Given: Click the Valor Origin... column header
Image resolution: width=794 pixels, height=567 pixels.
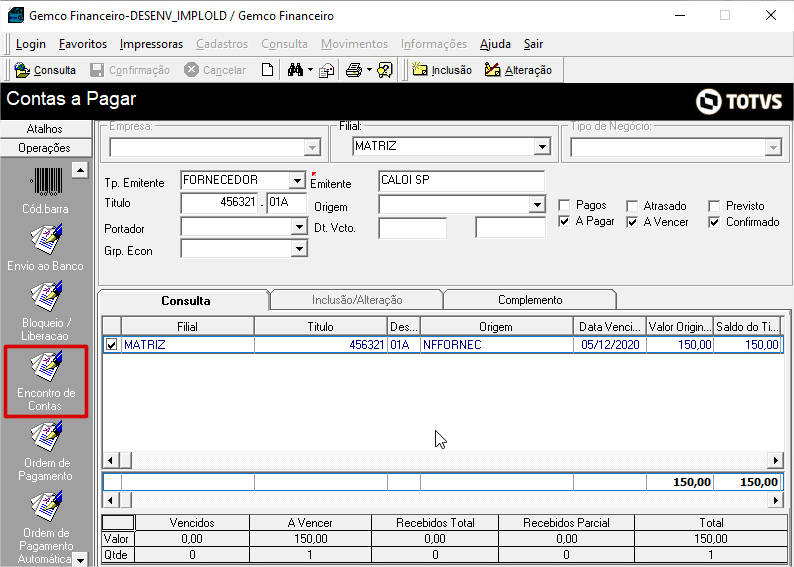Looking at the screenshot, I should point(680,327).
